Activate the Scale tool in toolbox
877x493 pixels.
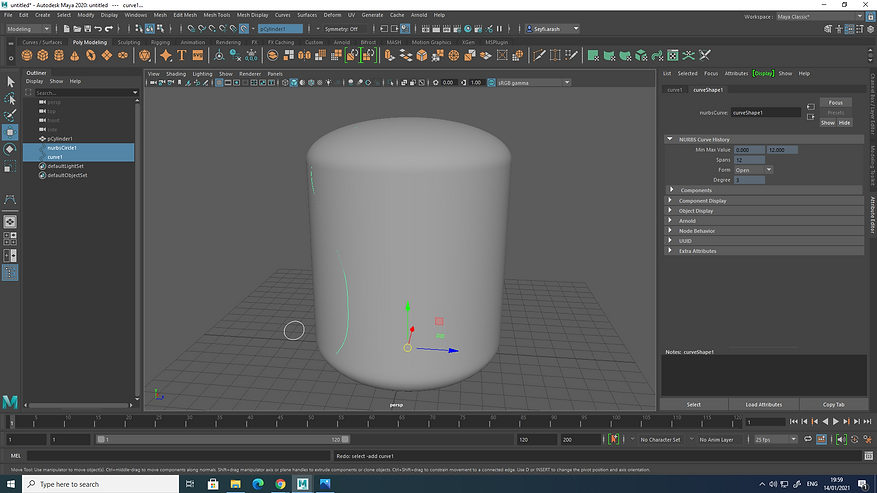click(10, 167)
